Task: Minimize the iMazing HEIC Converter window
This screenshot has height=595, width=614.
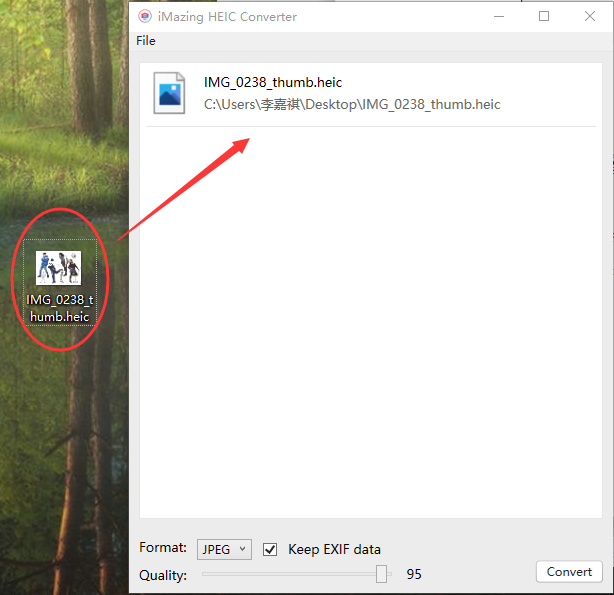Action: (499, 16)
